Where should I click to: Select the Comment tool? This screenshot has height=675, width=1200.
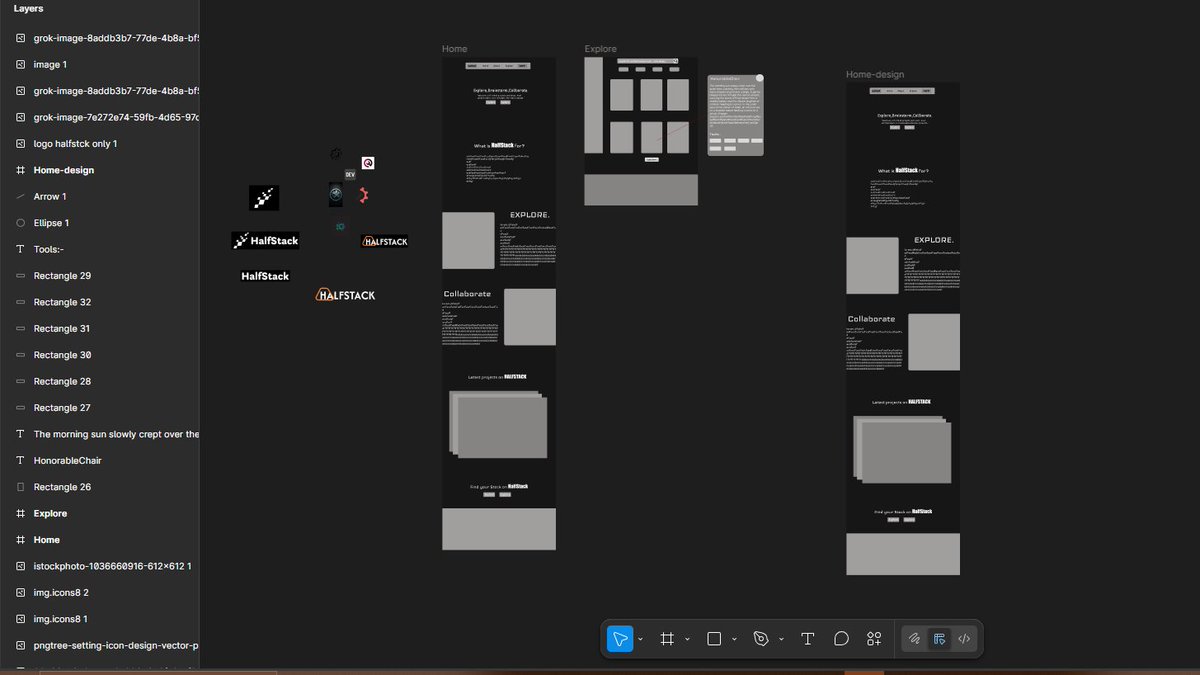[841, 639]
